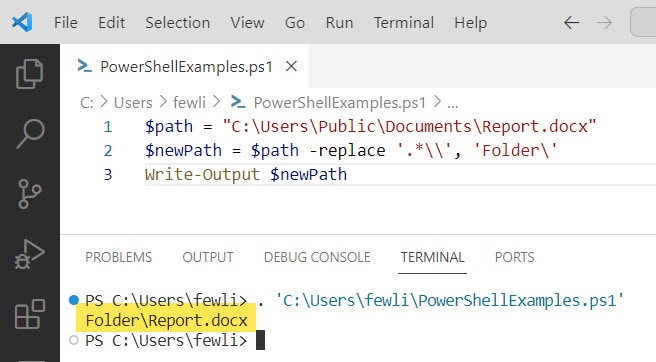Click the 'Folder\' string on line 2

tap(515, 150)
